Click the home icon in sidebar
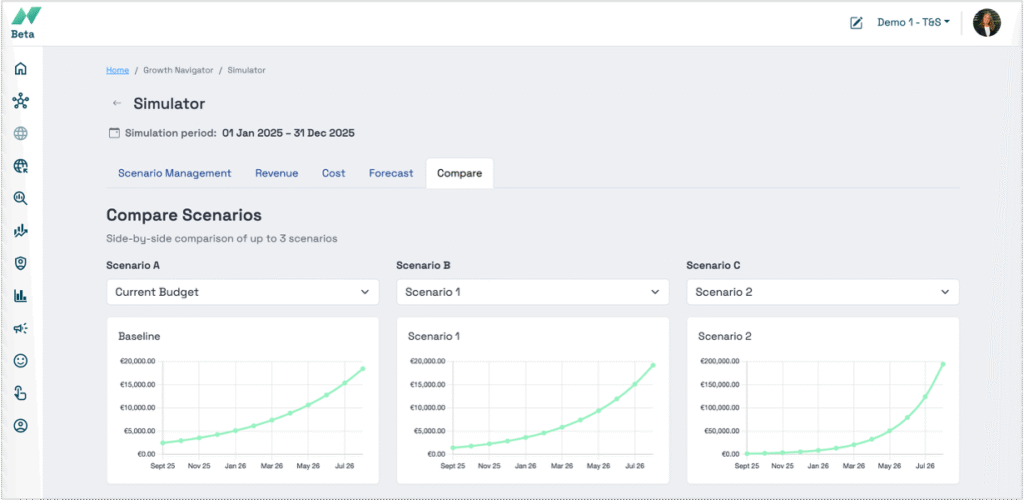Image resolution: width=1024 pixels, height=500 pixels. [21, 69]
